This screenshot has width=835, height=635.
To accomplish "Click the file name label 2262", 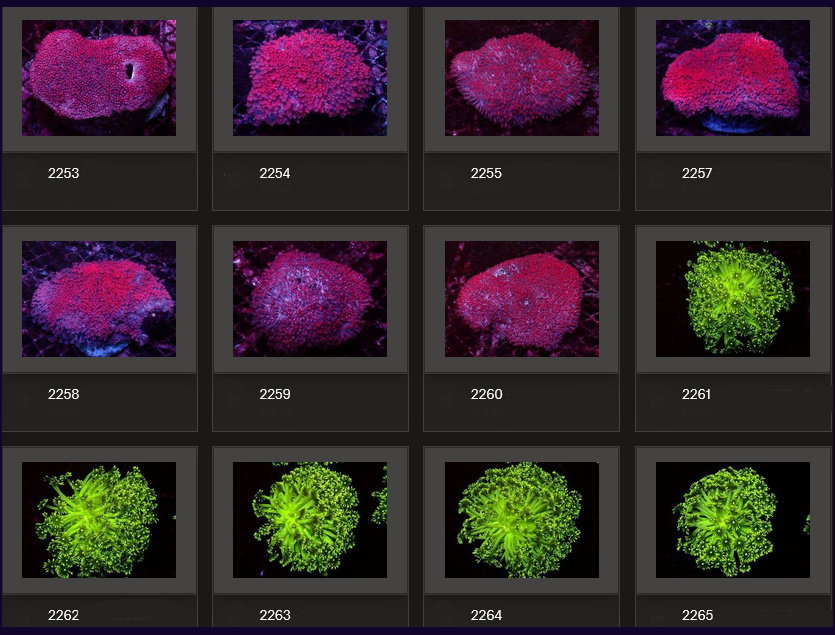I will [x=63, y=615].
